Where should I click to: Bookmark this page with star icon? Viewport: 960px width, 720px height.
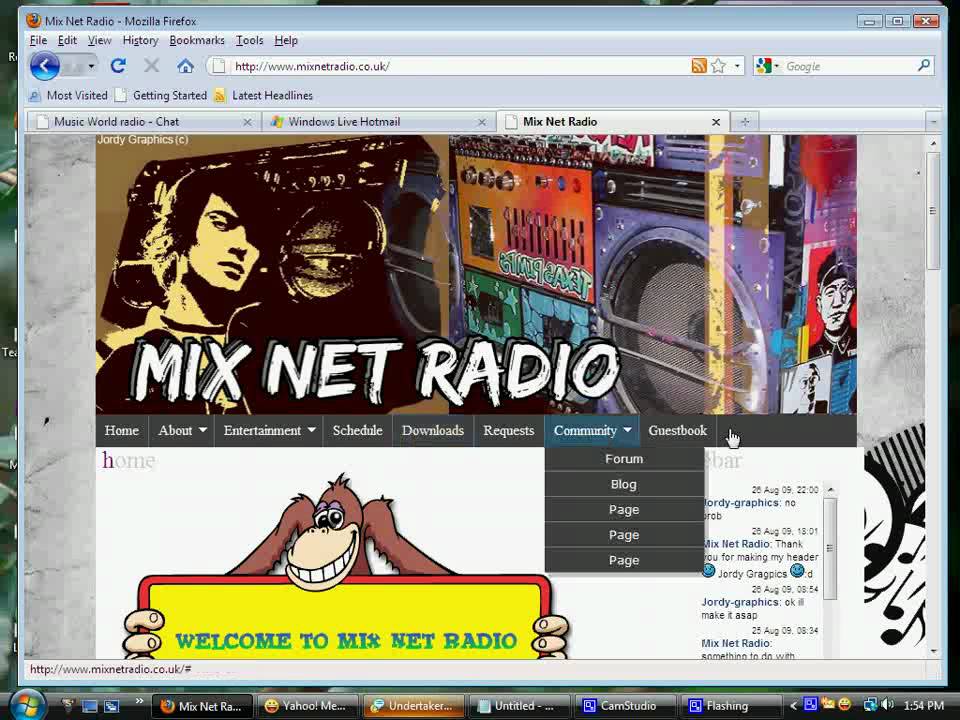pyautogui.click(x=719, y=66)
